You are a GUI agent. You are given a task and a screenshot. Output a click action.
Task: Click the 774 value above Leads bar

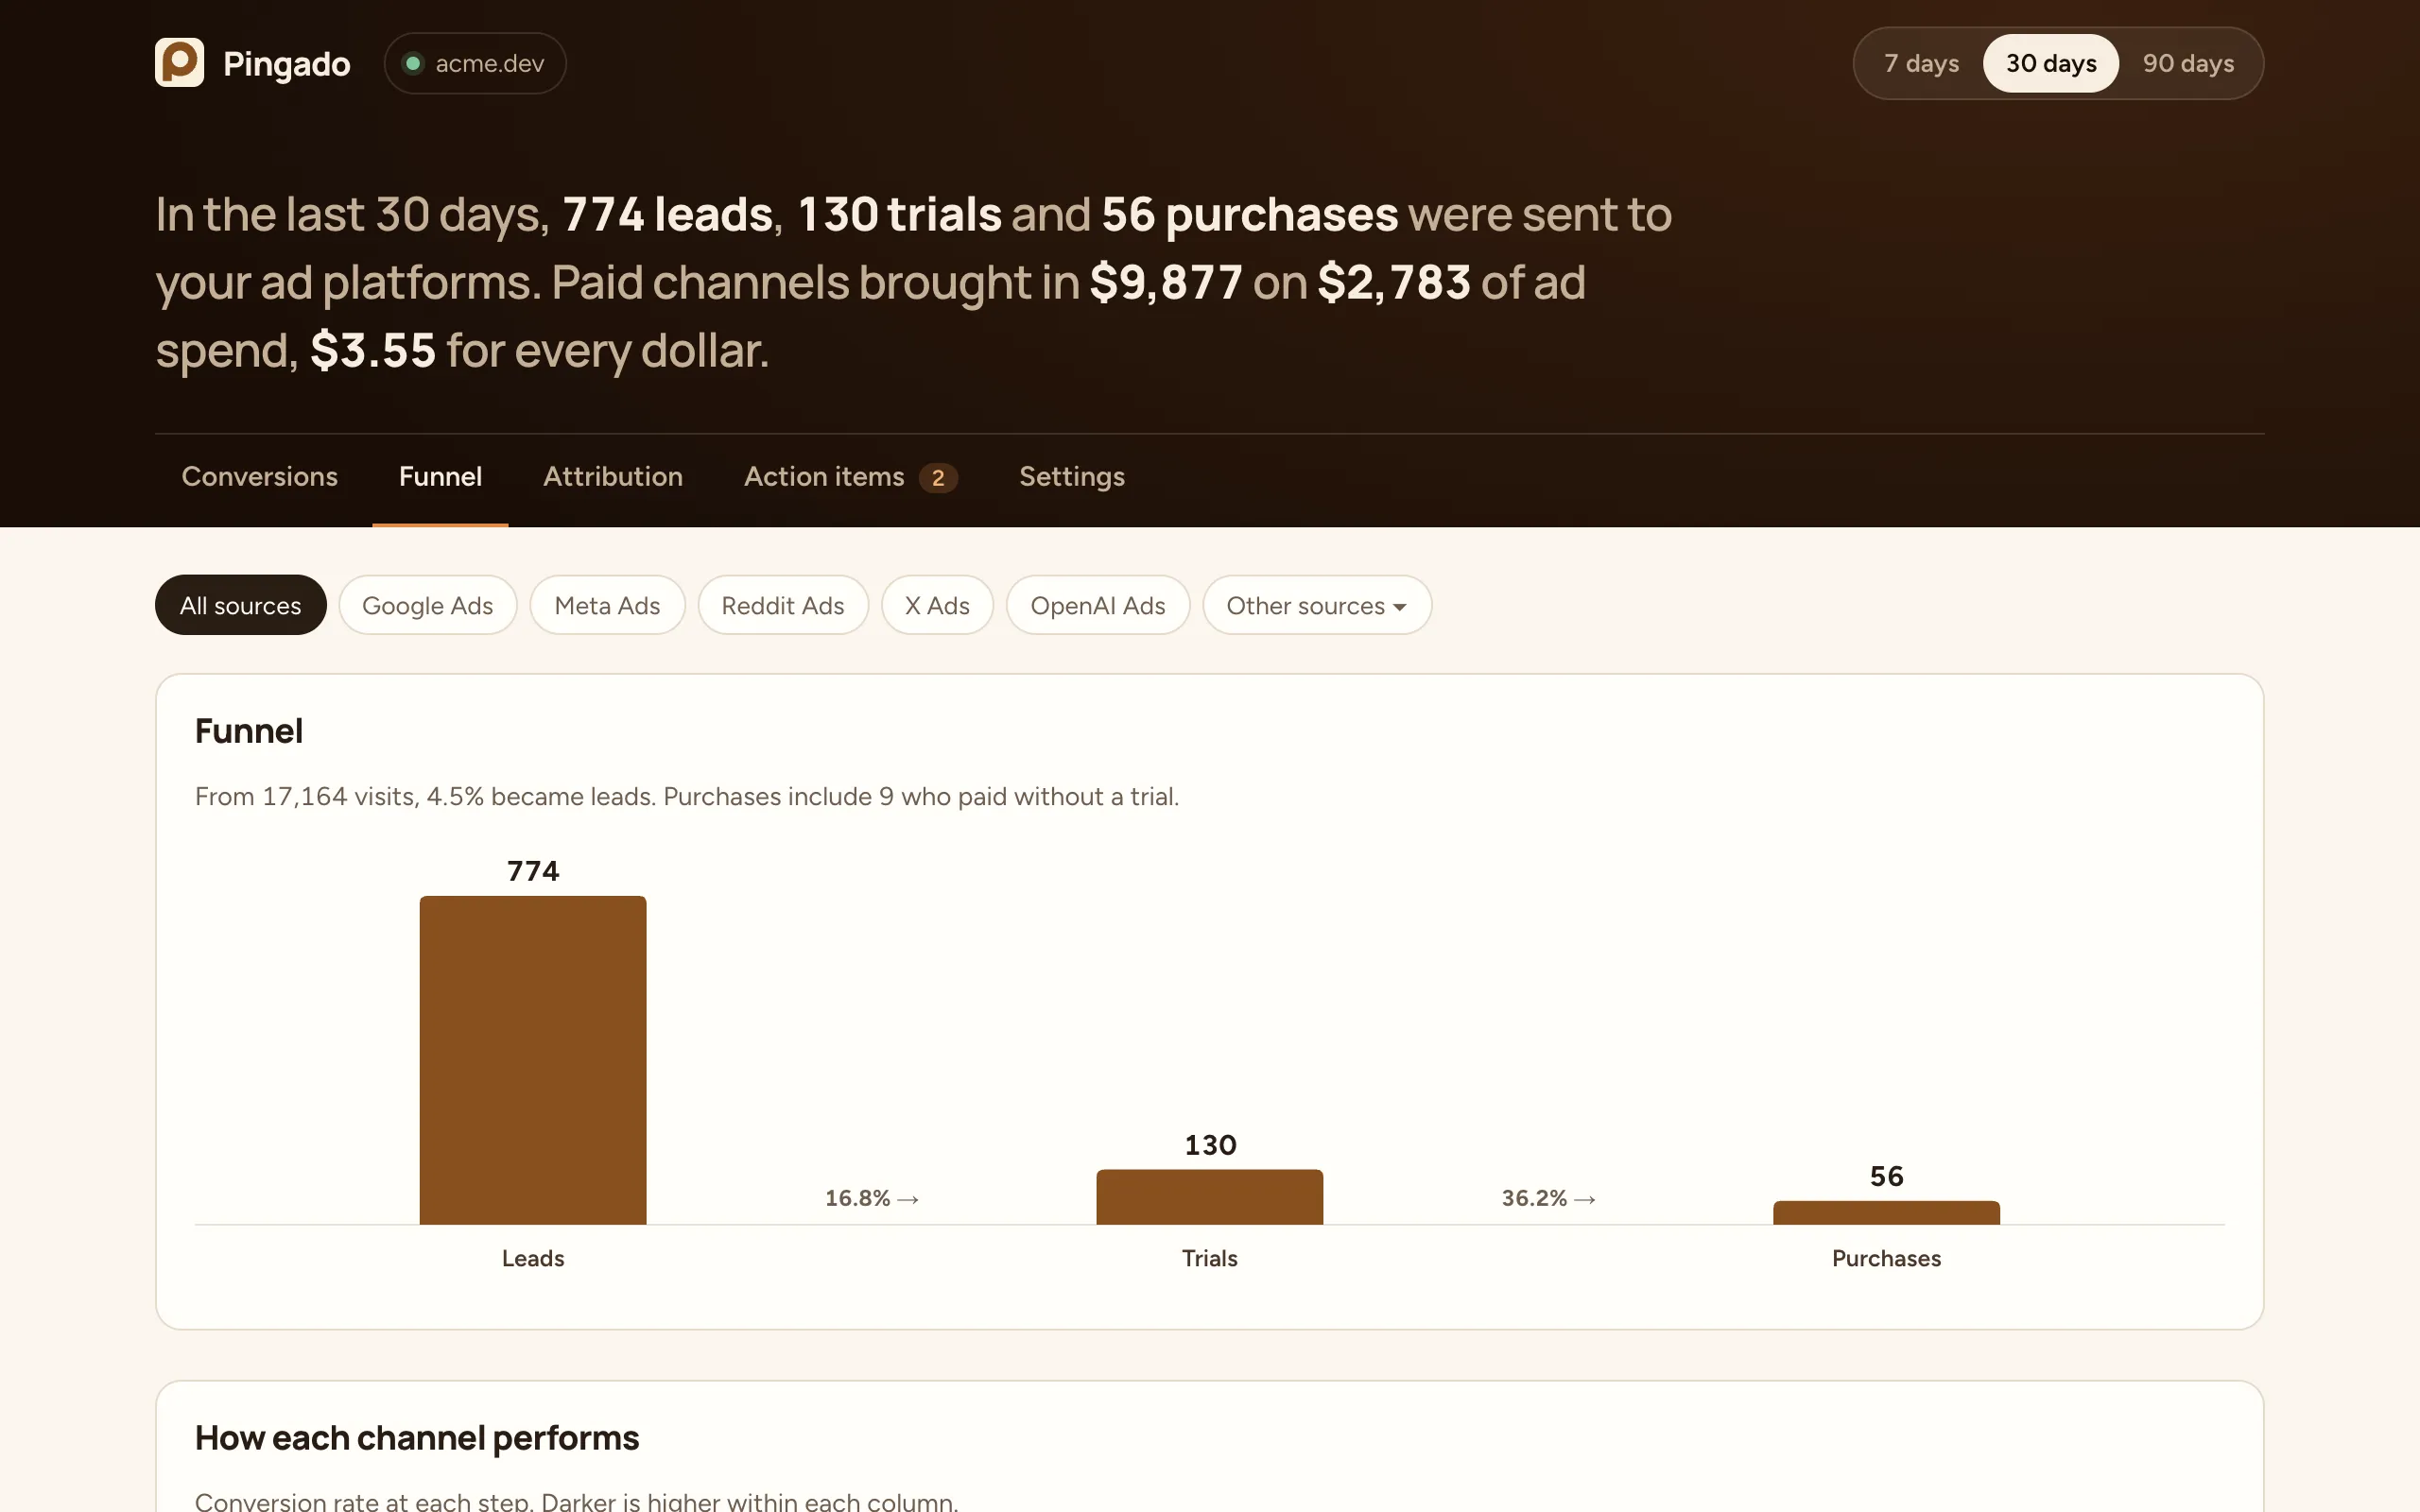(x=533, y=871)
